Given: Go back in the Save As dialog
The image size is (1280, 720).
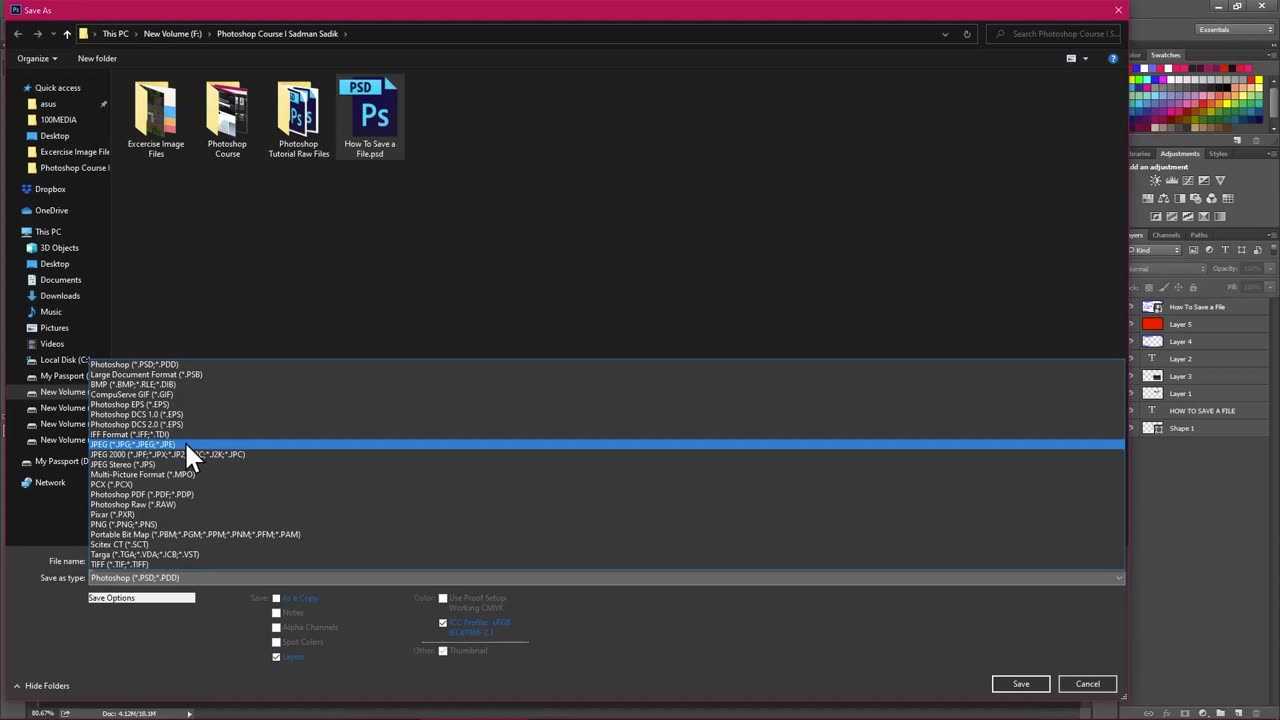Looking at the screenshot, I should point(18,34).
